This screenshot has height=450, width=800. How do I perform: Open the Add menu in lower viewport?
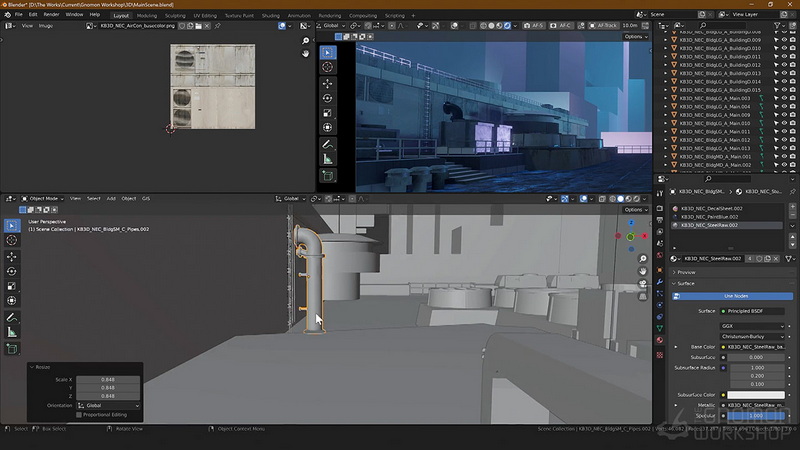[111, 198]
